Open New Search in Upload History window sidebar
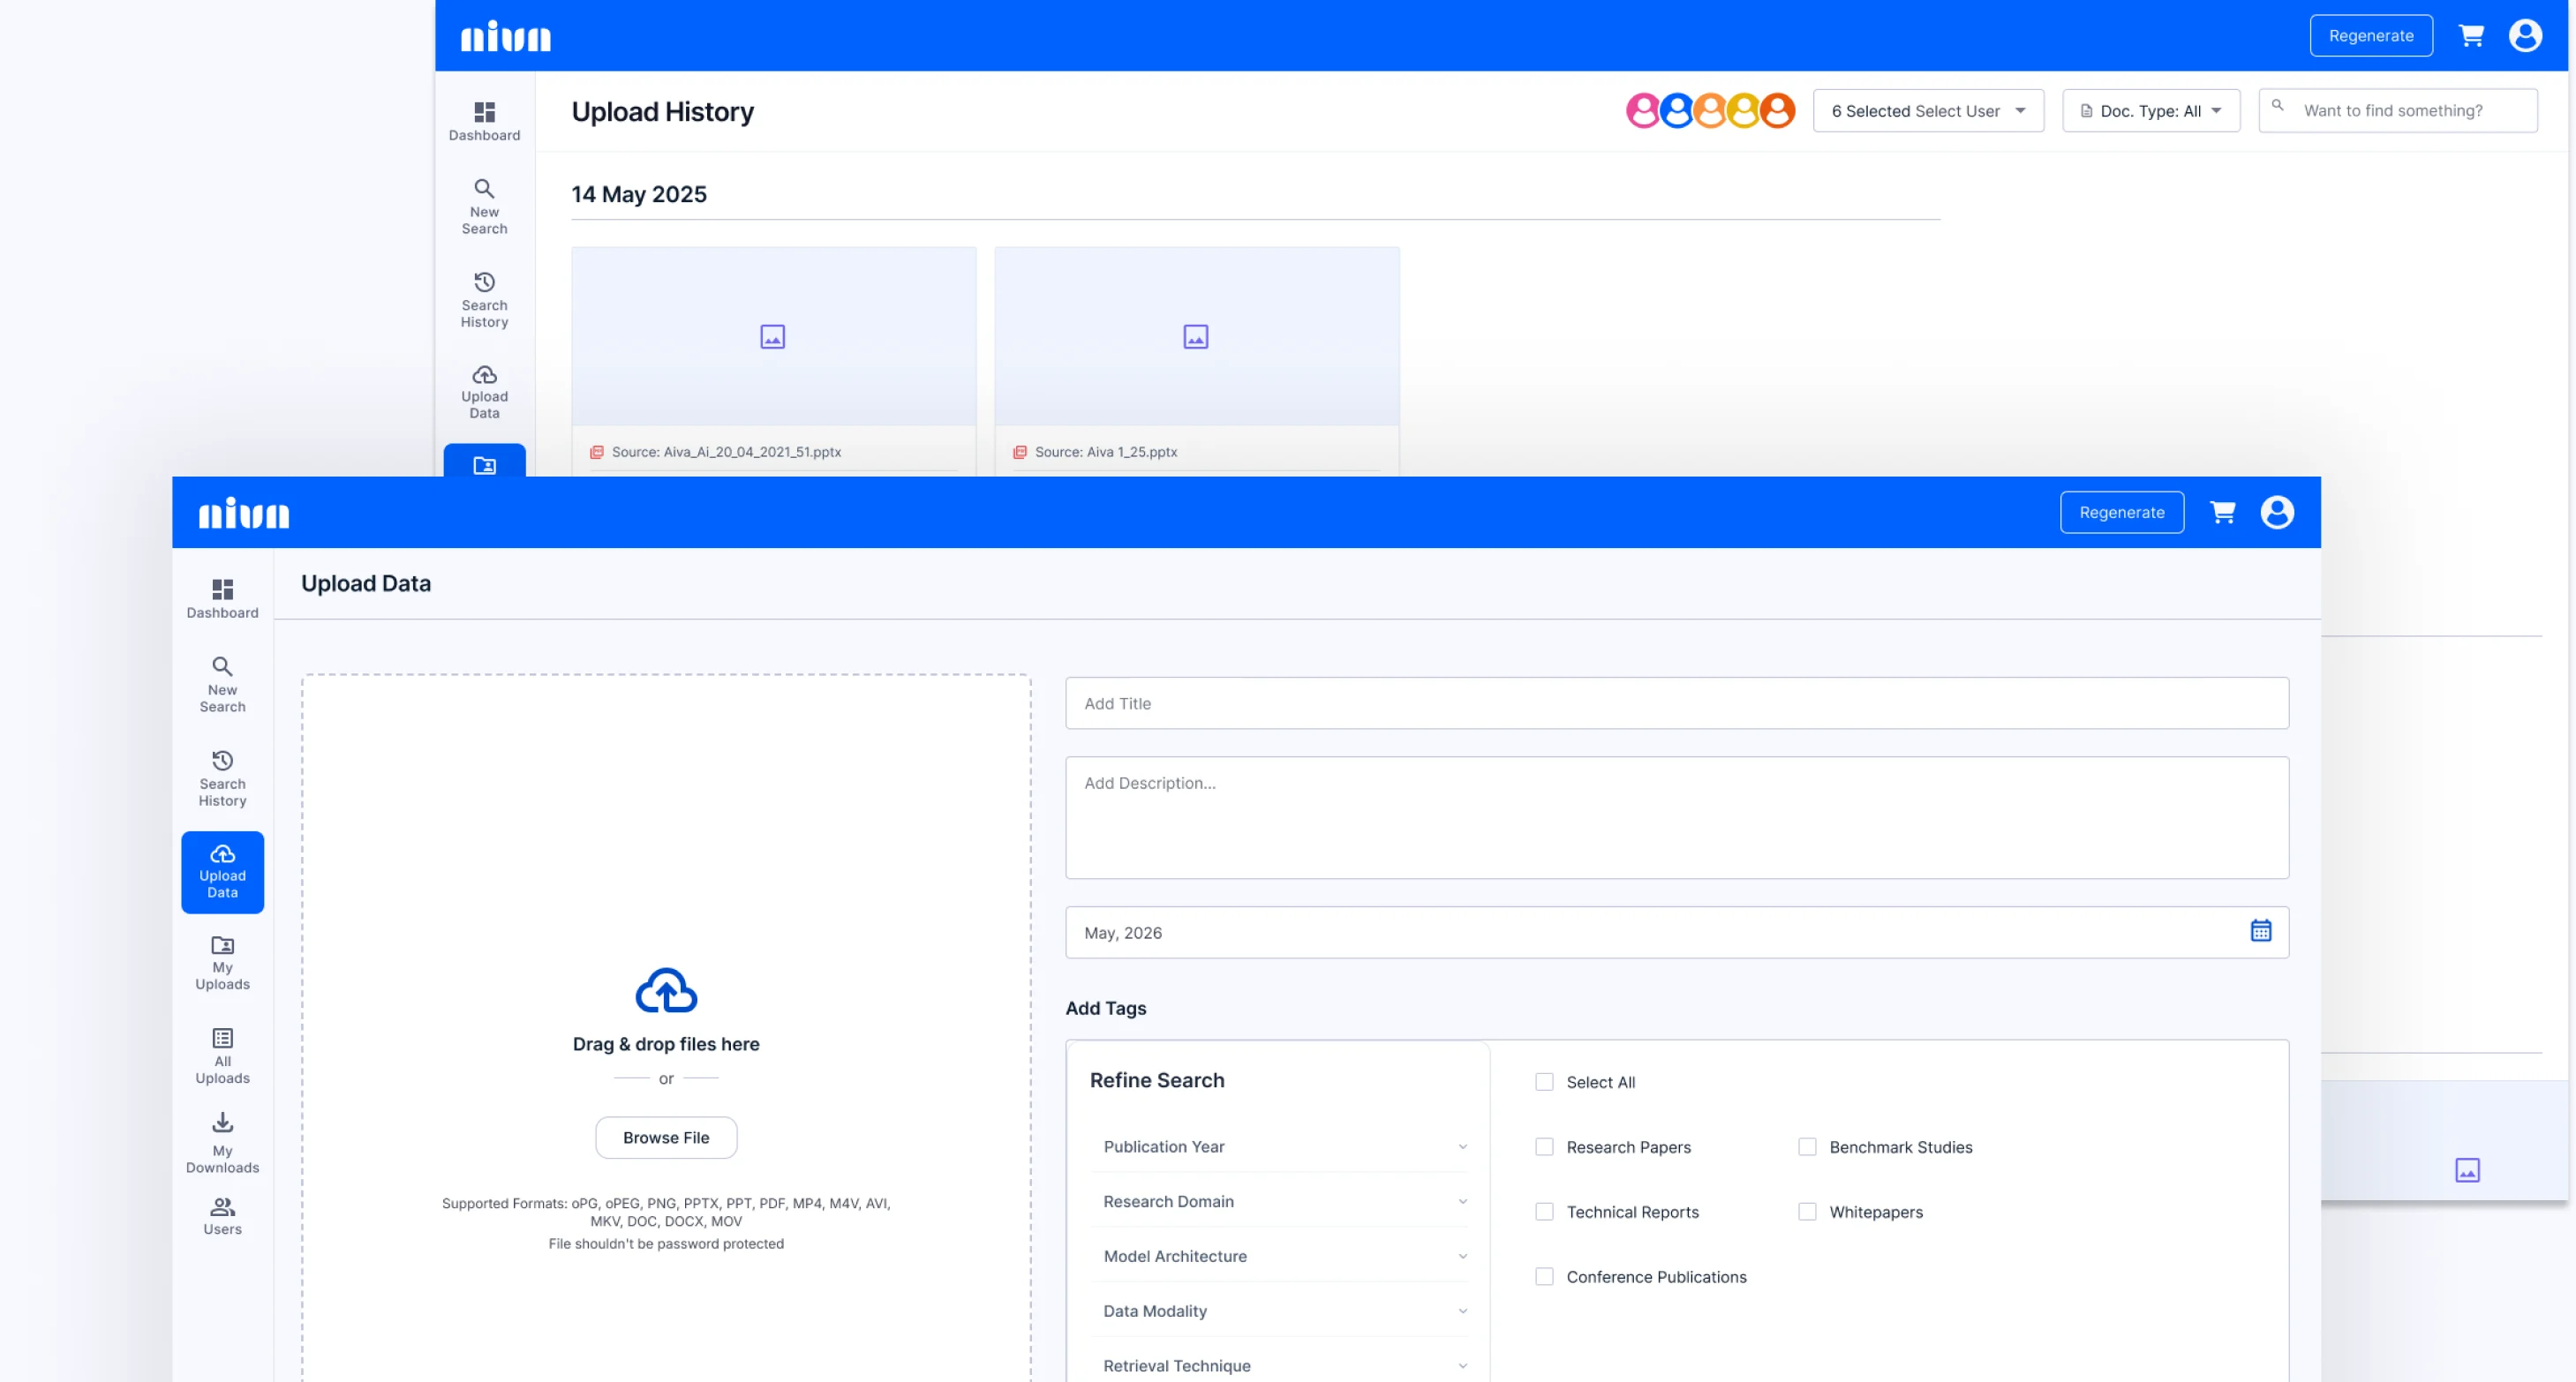Screen dimensions: 2576x1382 (x=484, y=207)
